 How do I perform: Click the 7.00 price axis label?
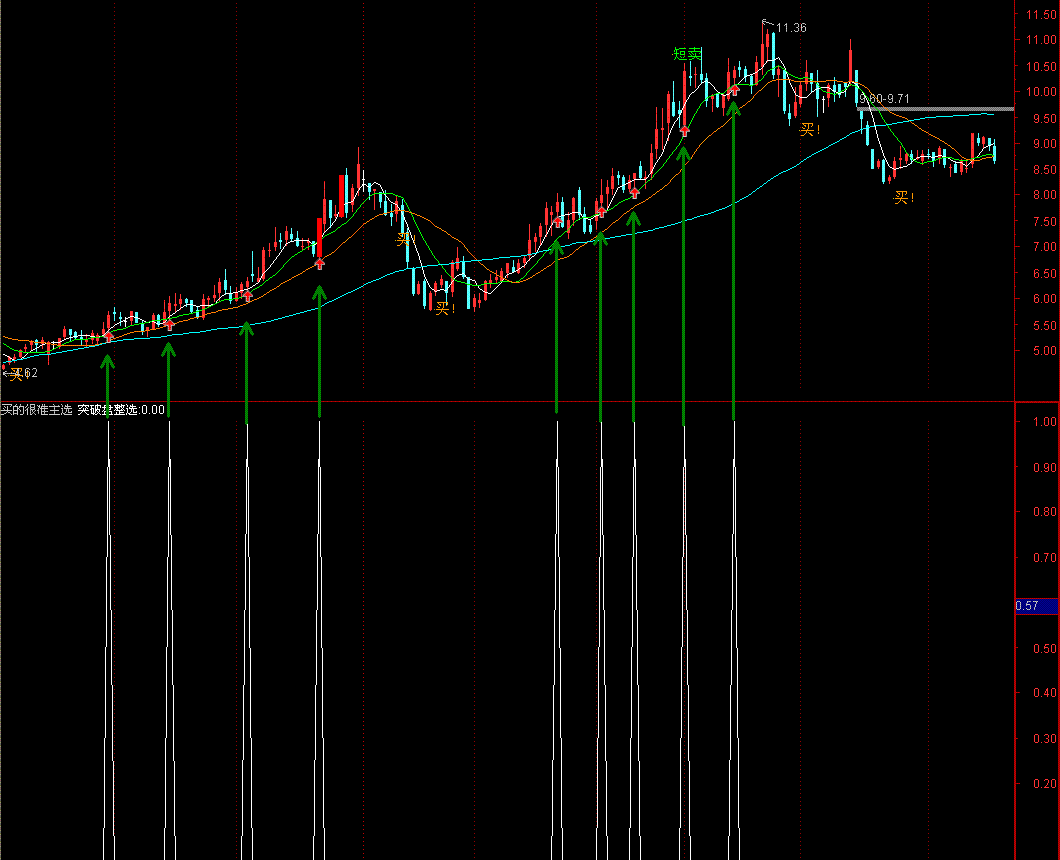coord(1044,247)
